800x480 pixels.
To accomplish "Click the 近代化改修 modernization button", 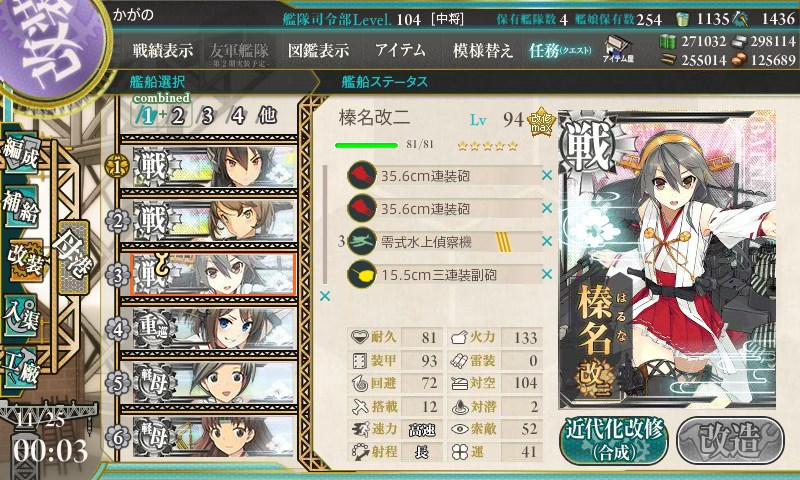I will point(614,439).
